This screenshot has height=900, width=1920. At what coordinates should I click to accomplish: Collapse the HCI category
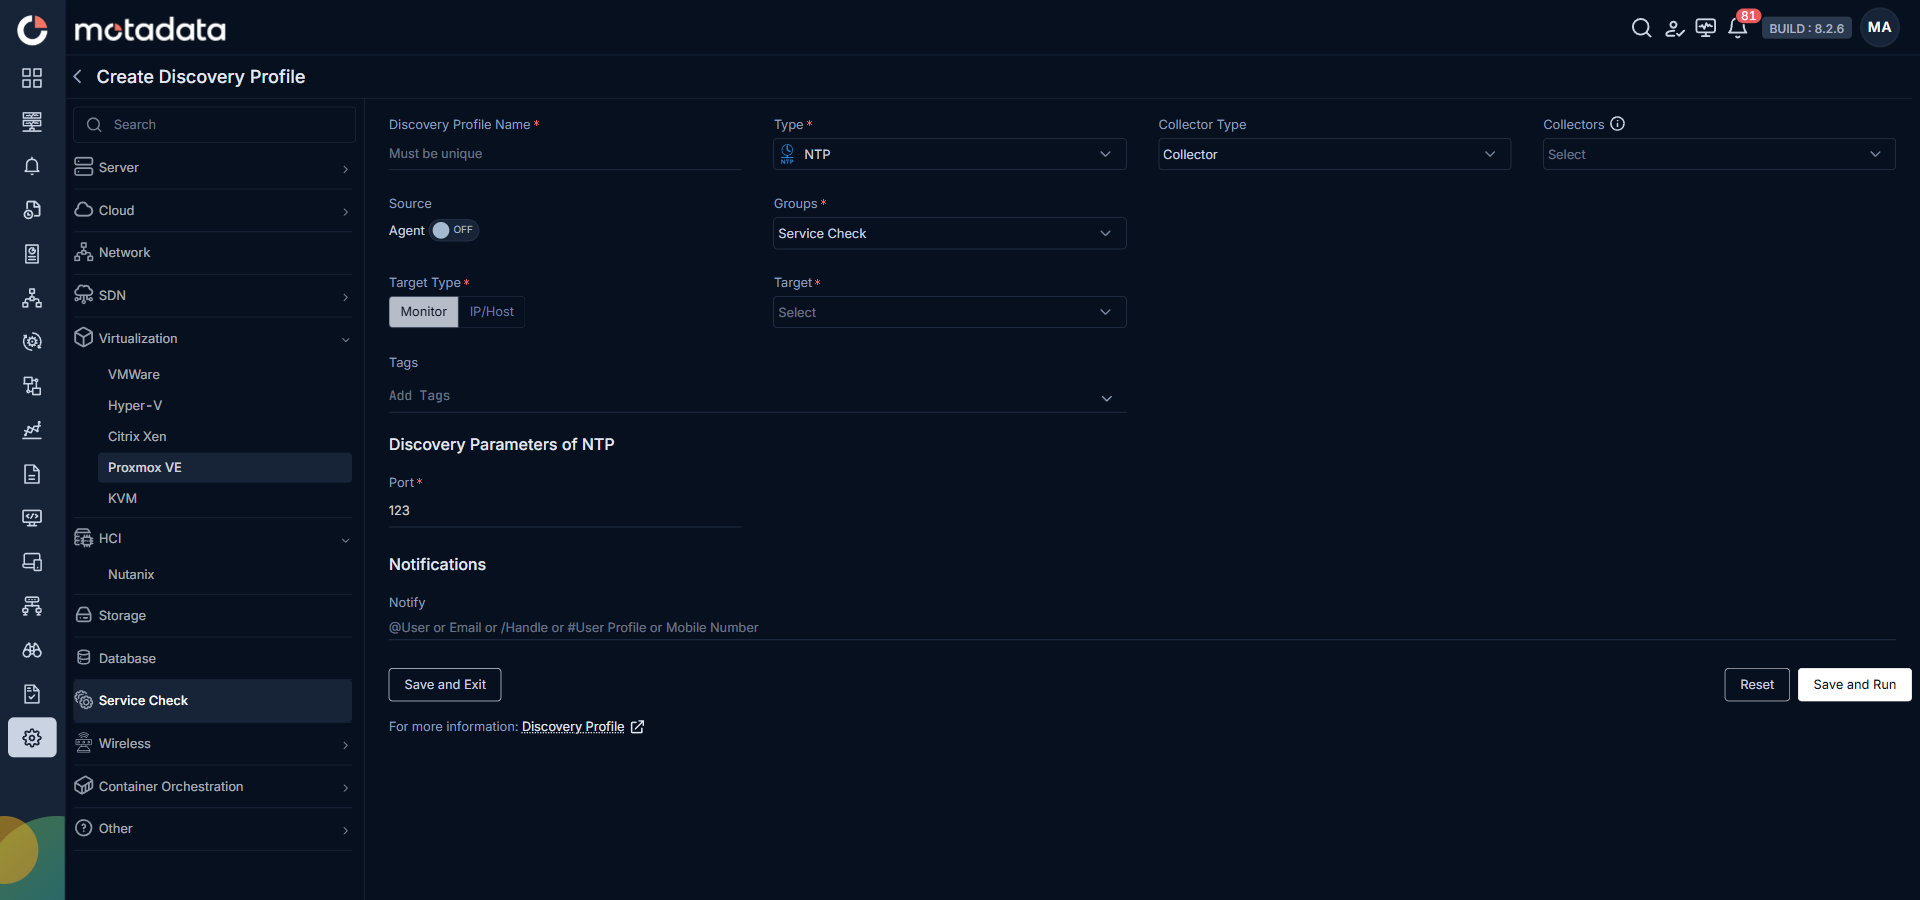(213, 539)
